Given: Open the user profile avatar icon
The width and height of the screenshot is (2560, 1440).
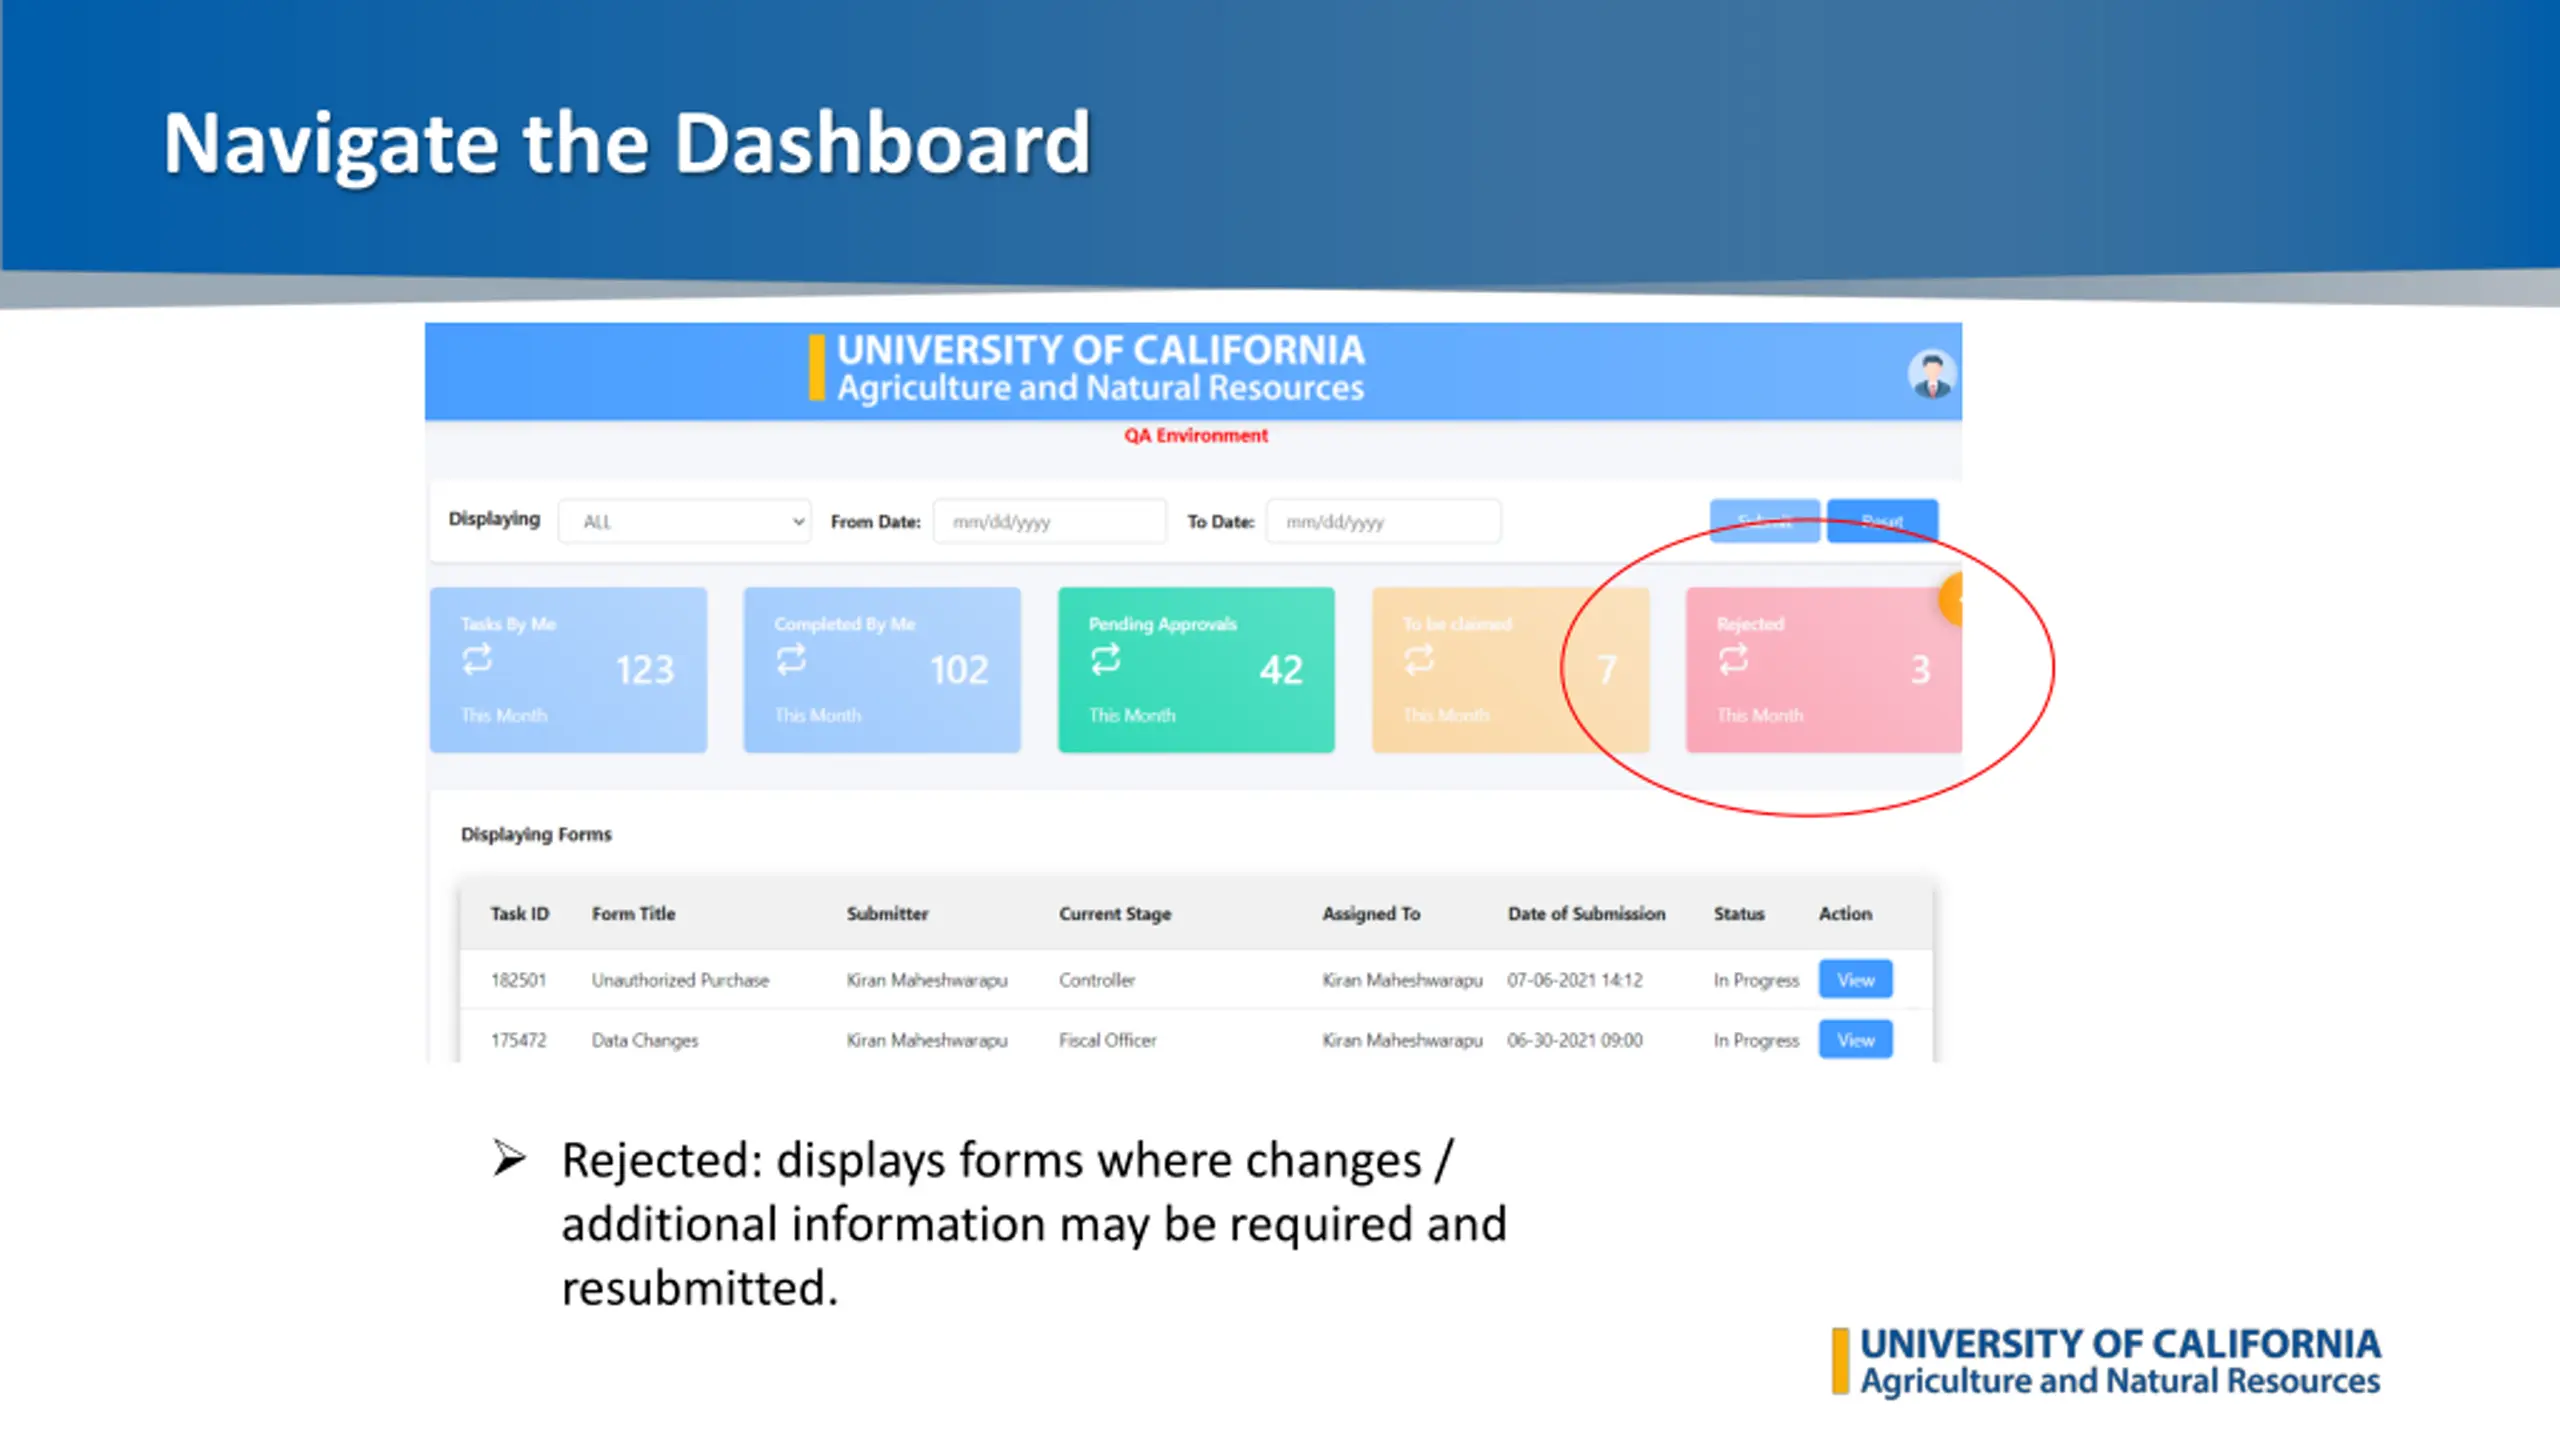Looking at the screenshot, I should pyautogui.click(x=1931, y=374).
